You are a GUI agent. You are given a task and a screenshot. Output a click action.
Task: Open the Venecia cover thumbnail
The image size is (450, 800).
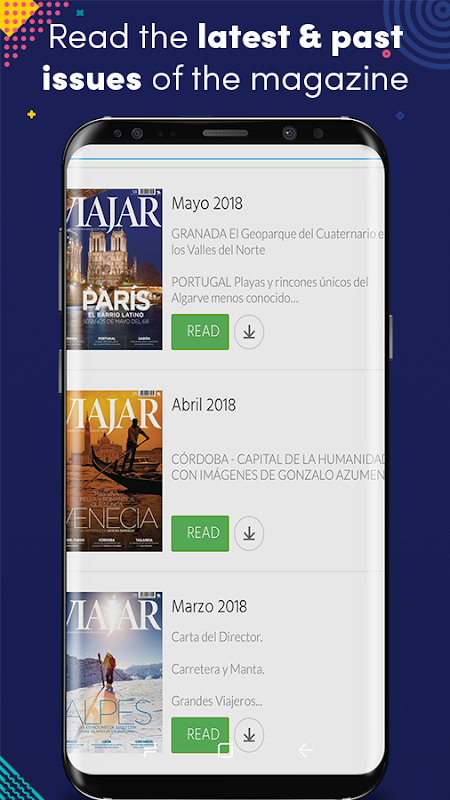[x=114, y=470]
